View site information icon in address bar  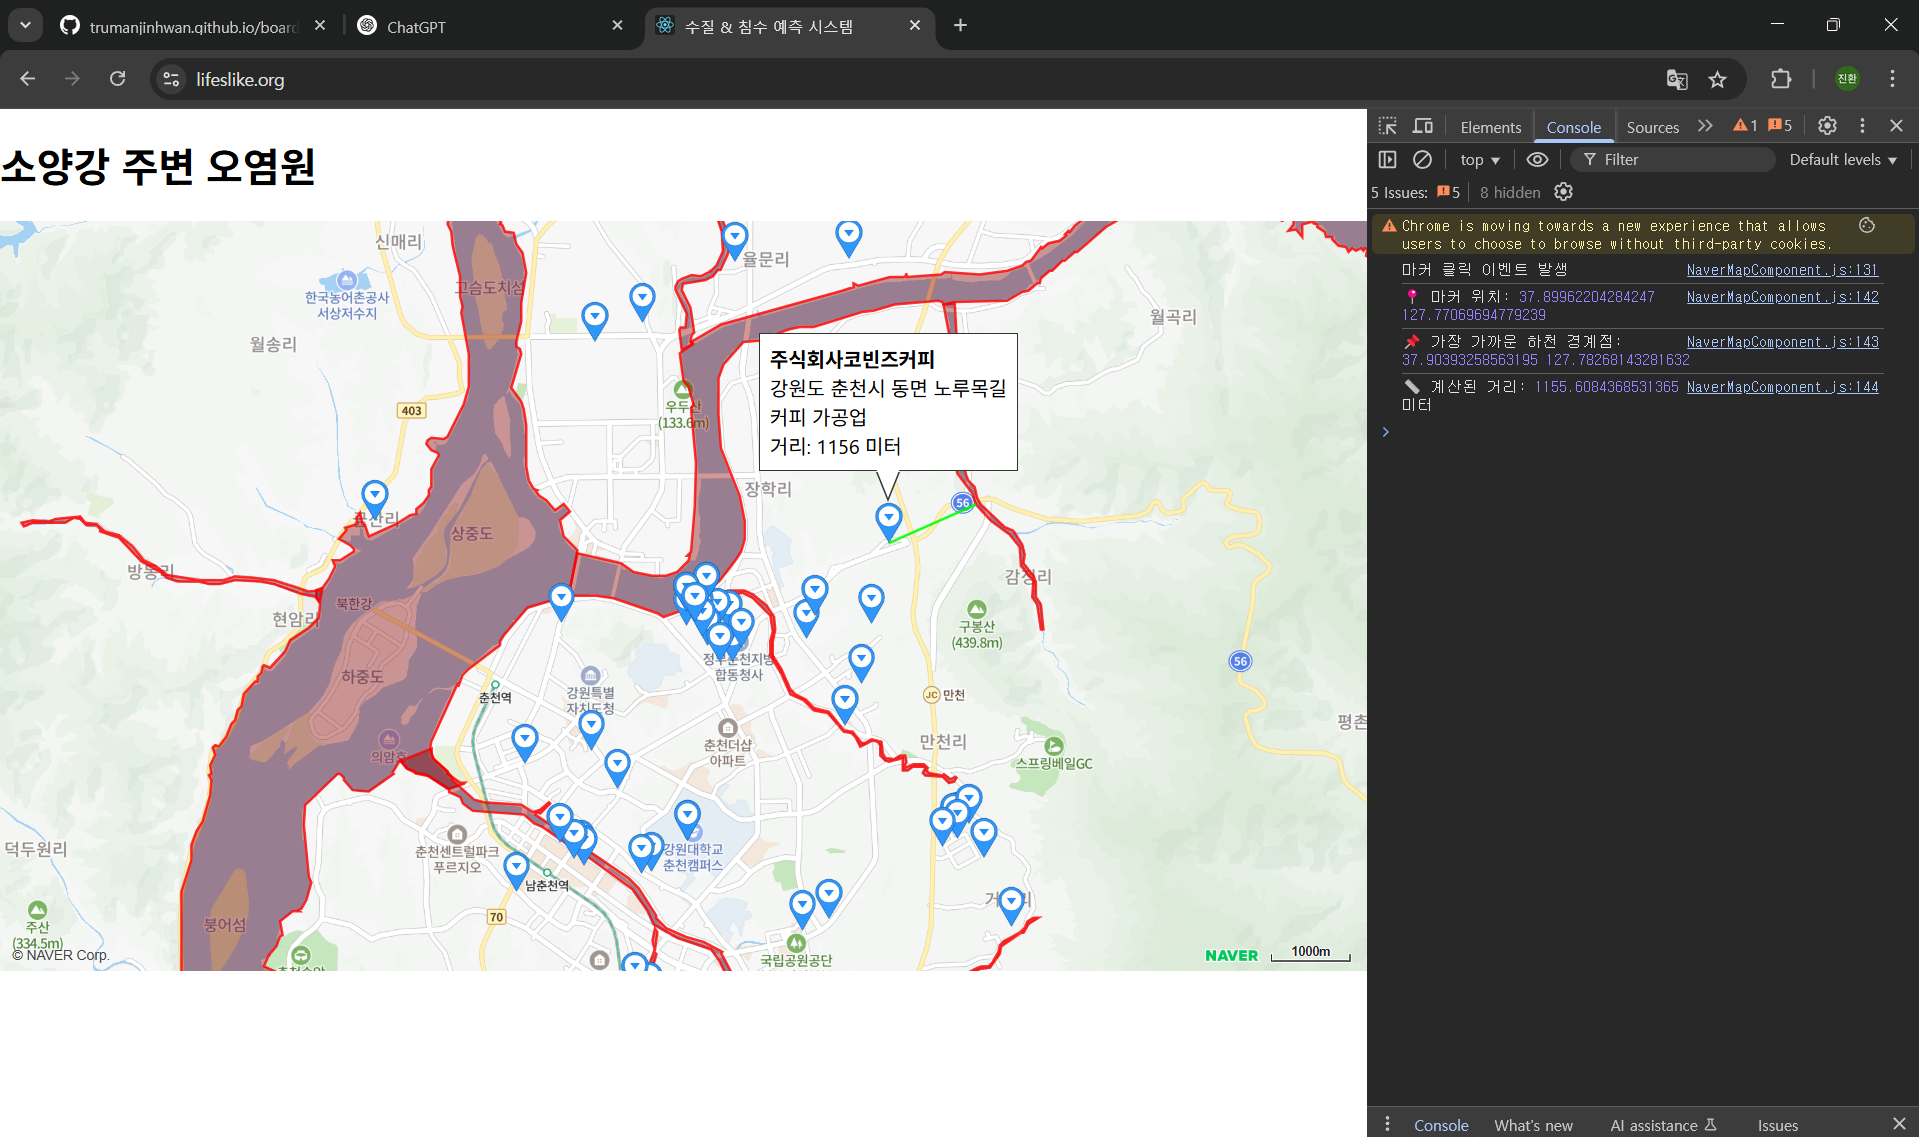[x=171, y=80]
